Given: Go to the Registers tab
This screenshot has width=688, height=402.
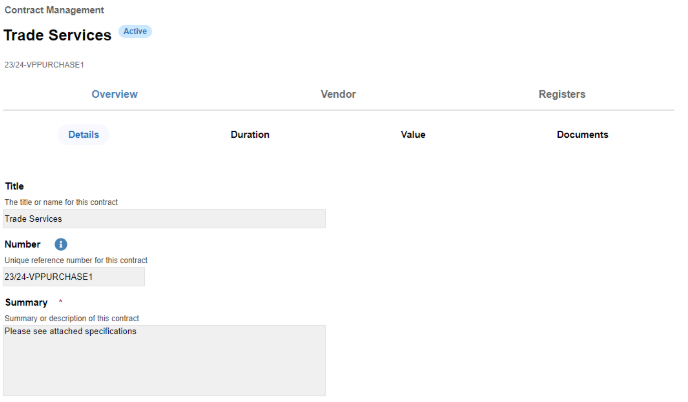Looking at the screenshot, I should (x=562, y=94).
